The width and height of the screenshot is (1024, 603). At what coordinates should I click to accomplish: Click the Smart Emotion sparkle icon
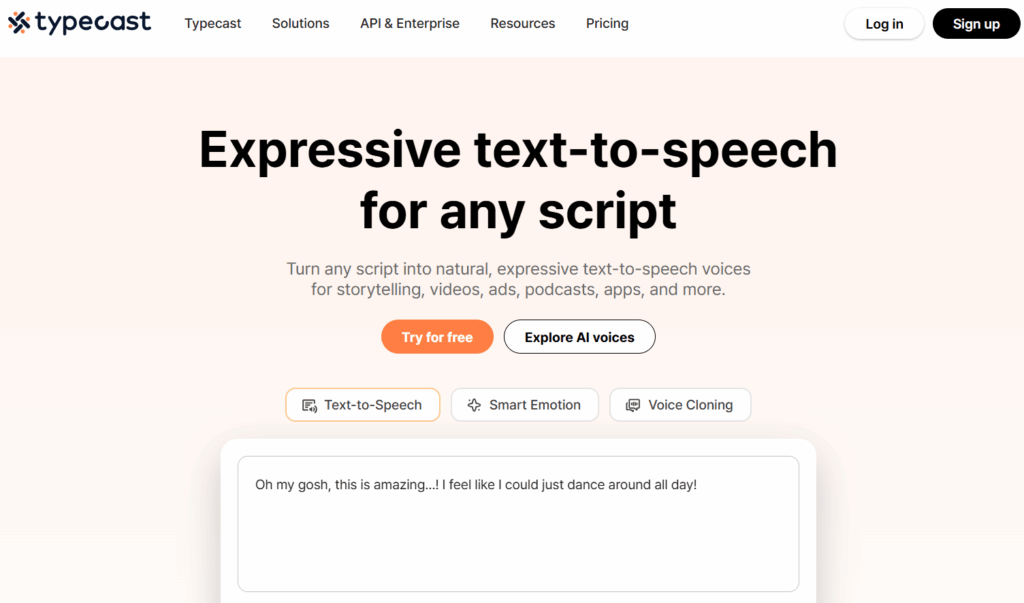pos(474,405)
